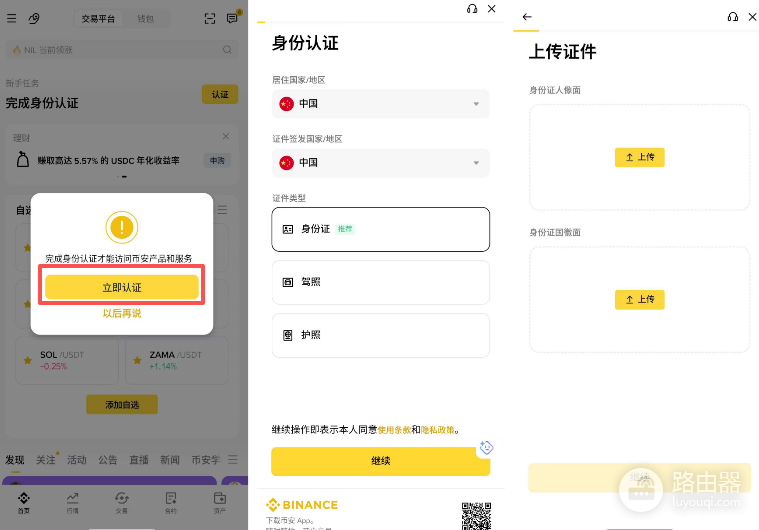Select 身份证 as document type
The height and width of the screenshot is (530, 759).
coord(380,229)
